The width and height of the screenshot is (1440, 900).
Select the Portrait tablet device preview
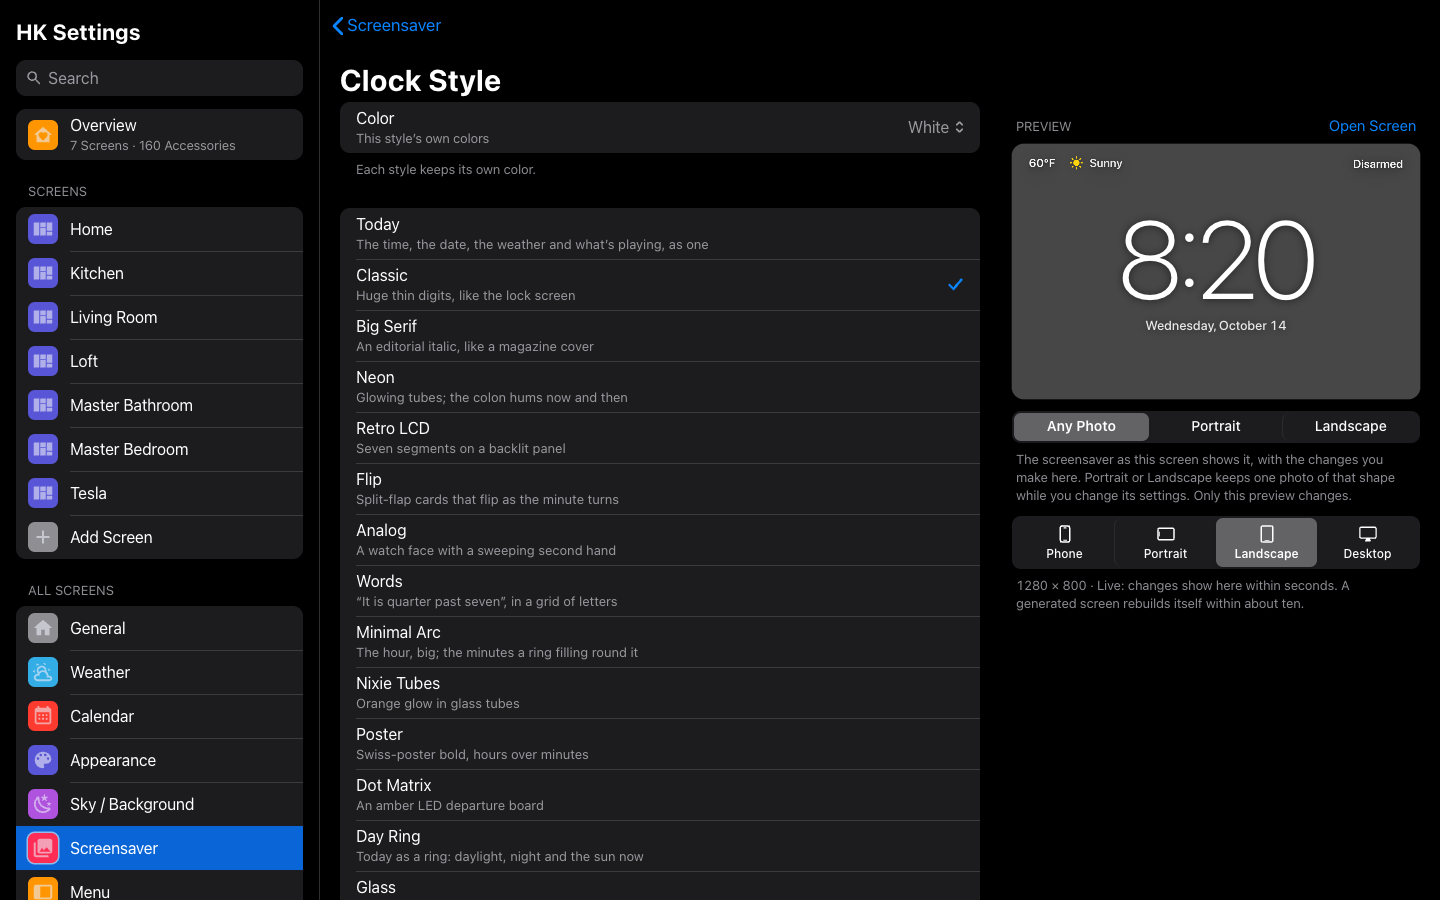(1165, 543)
